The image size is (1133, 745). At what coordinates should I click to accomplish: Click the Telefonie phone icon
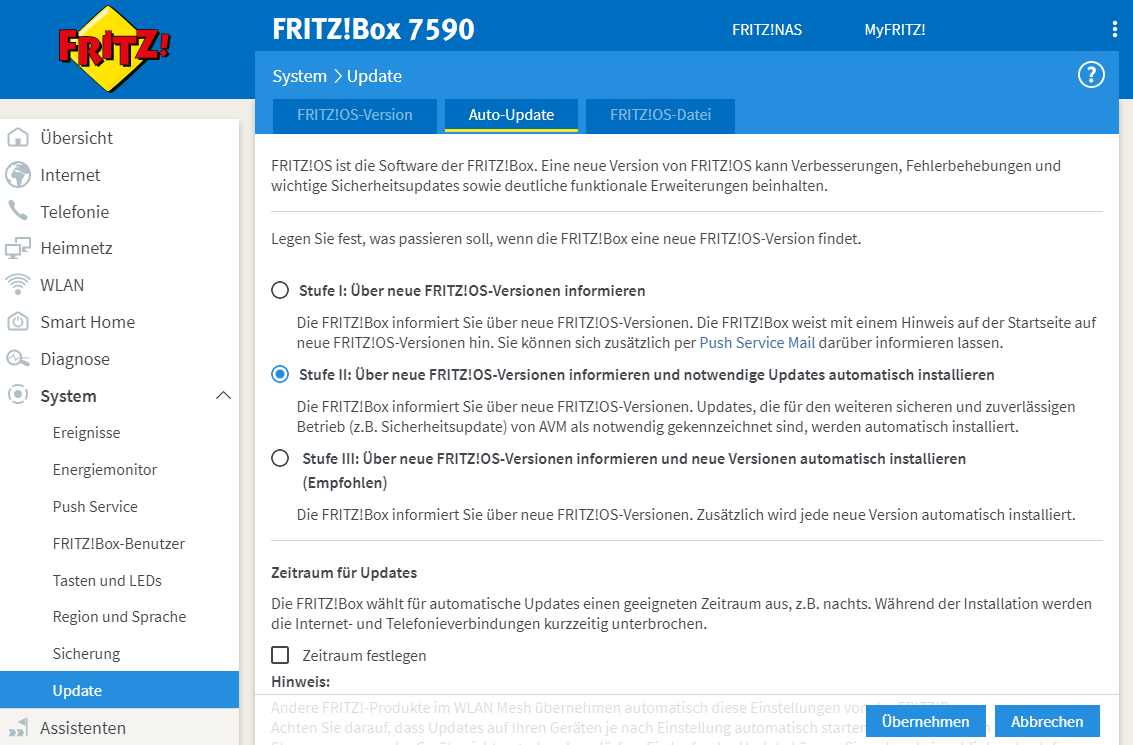[18, 211]
